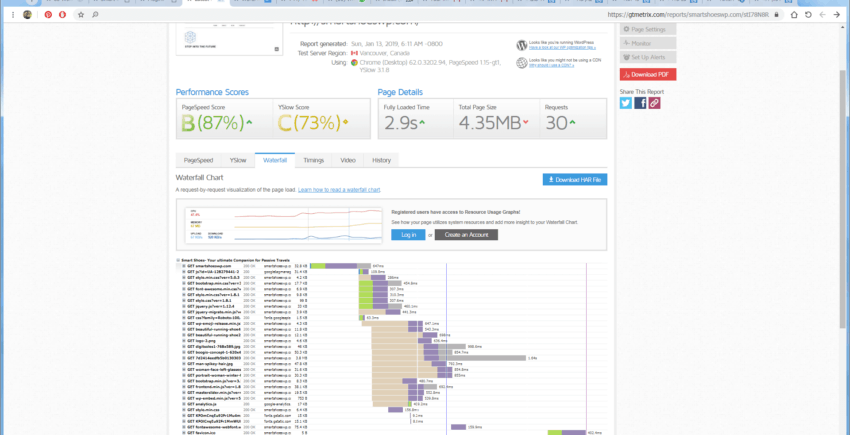Expand GET logo-2.png request details
Screen dimensions: 850x435
(184, 341)
